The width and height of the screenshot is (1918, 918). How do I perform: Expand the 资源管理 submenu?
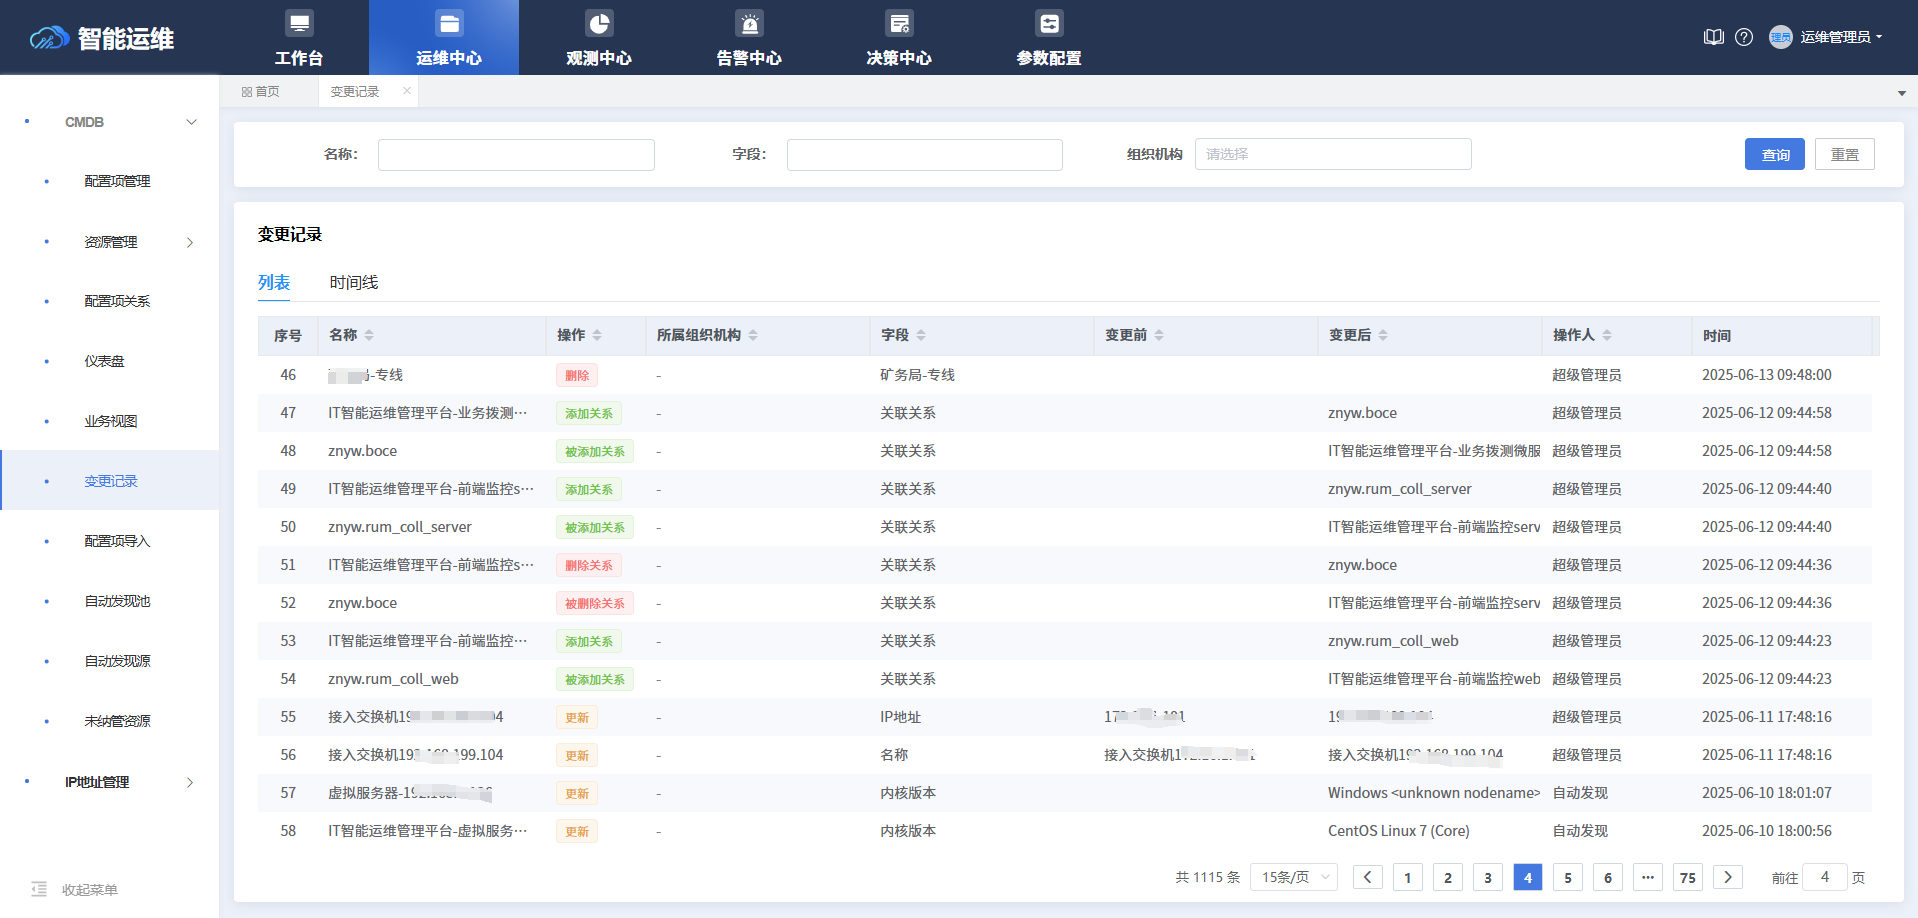click(x=190, y=242)
